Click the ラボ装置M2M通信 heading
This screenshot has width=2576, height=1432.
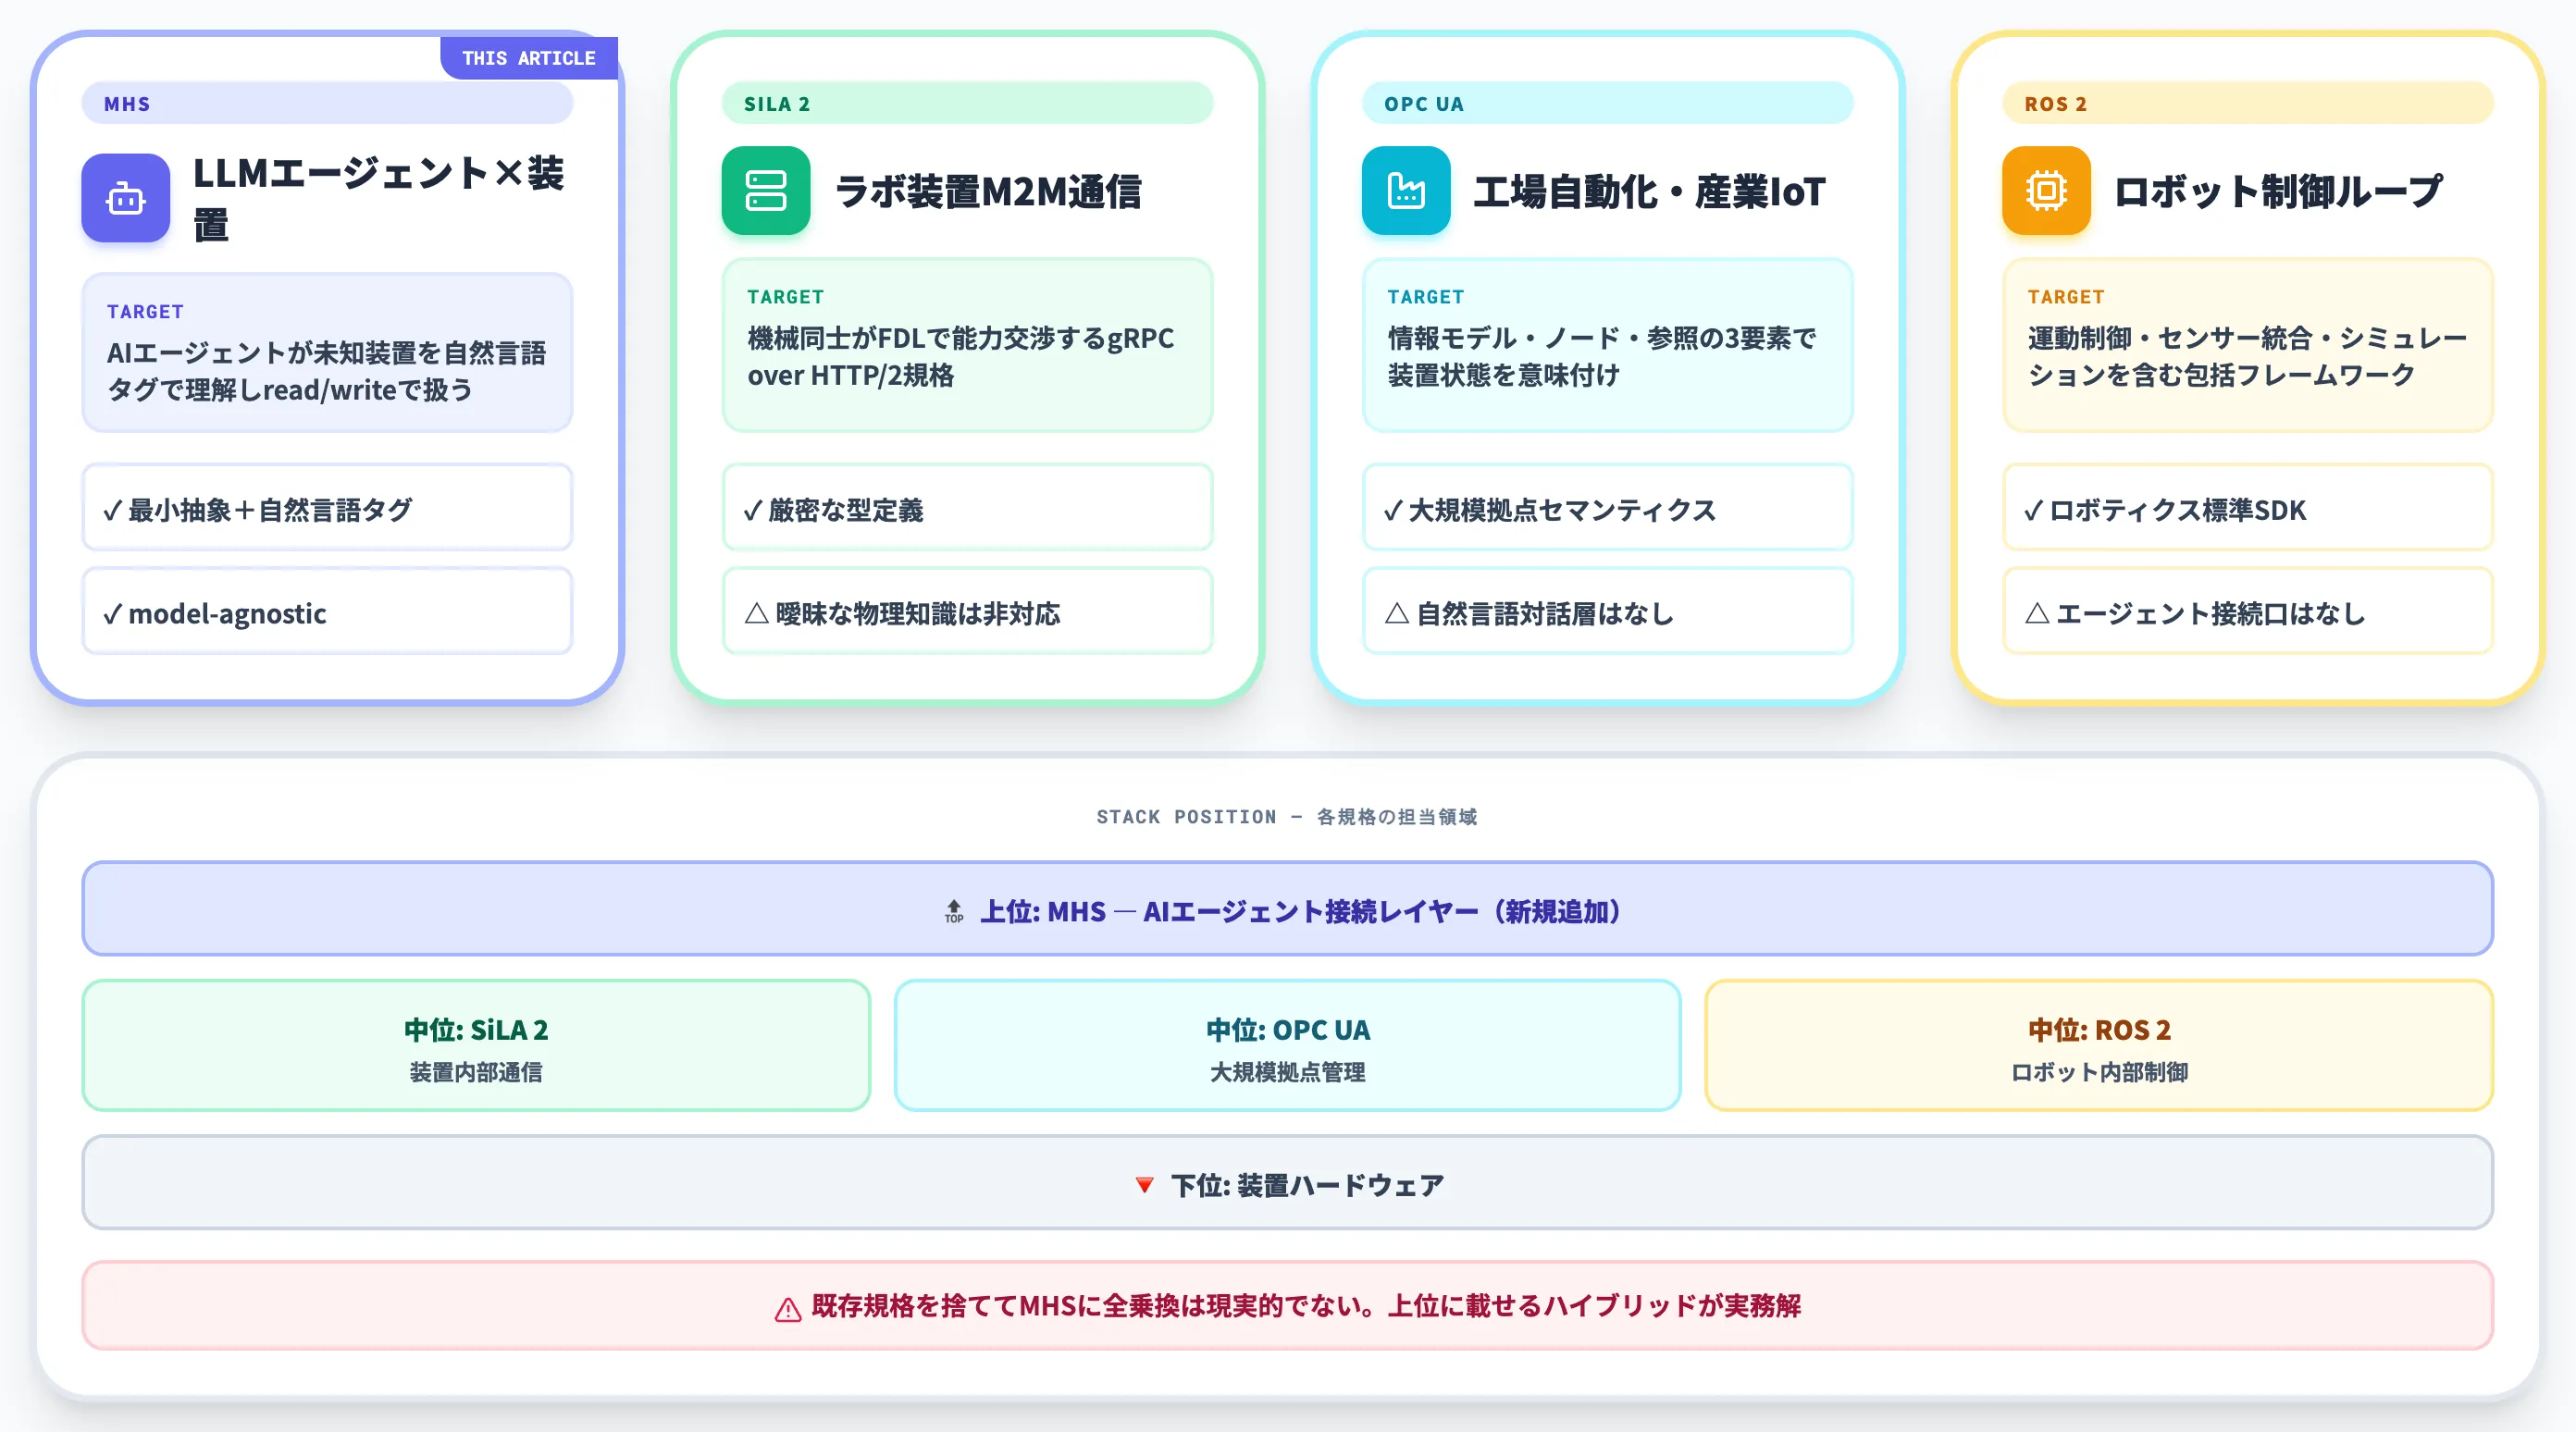pos(988,191)
